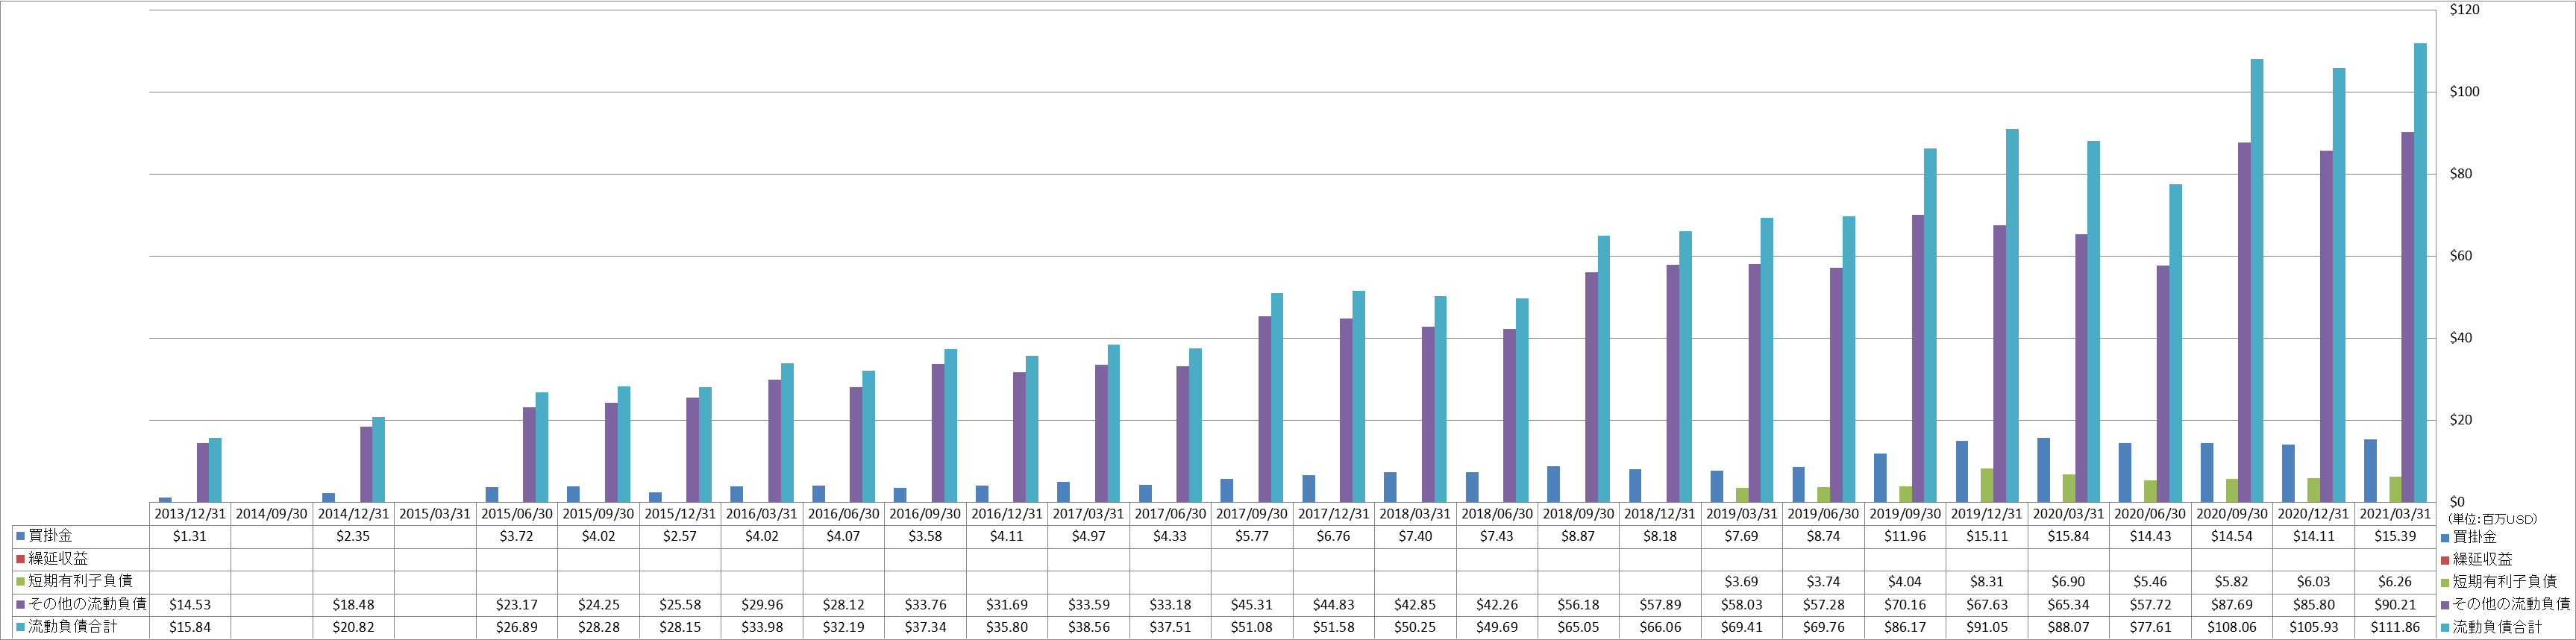
Task: Click the 繰延収益 legend text on the right
Action: 2483,560
